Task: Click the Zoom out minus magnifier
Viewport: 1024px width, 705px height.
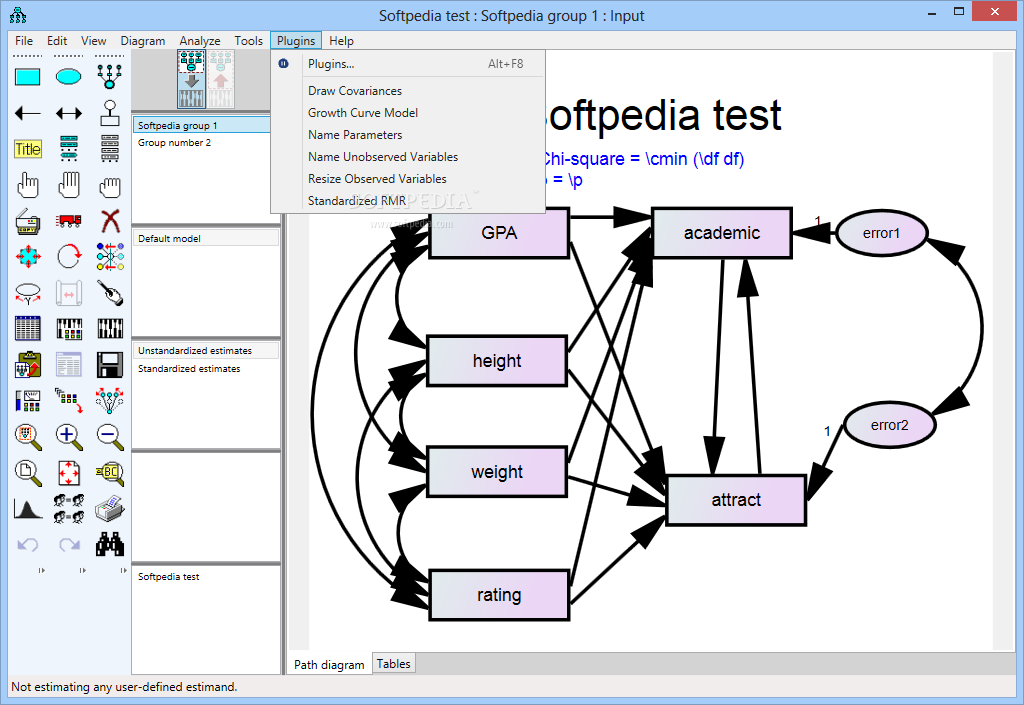Action: coord(110,437)
